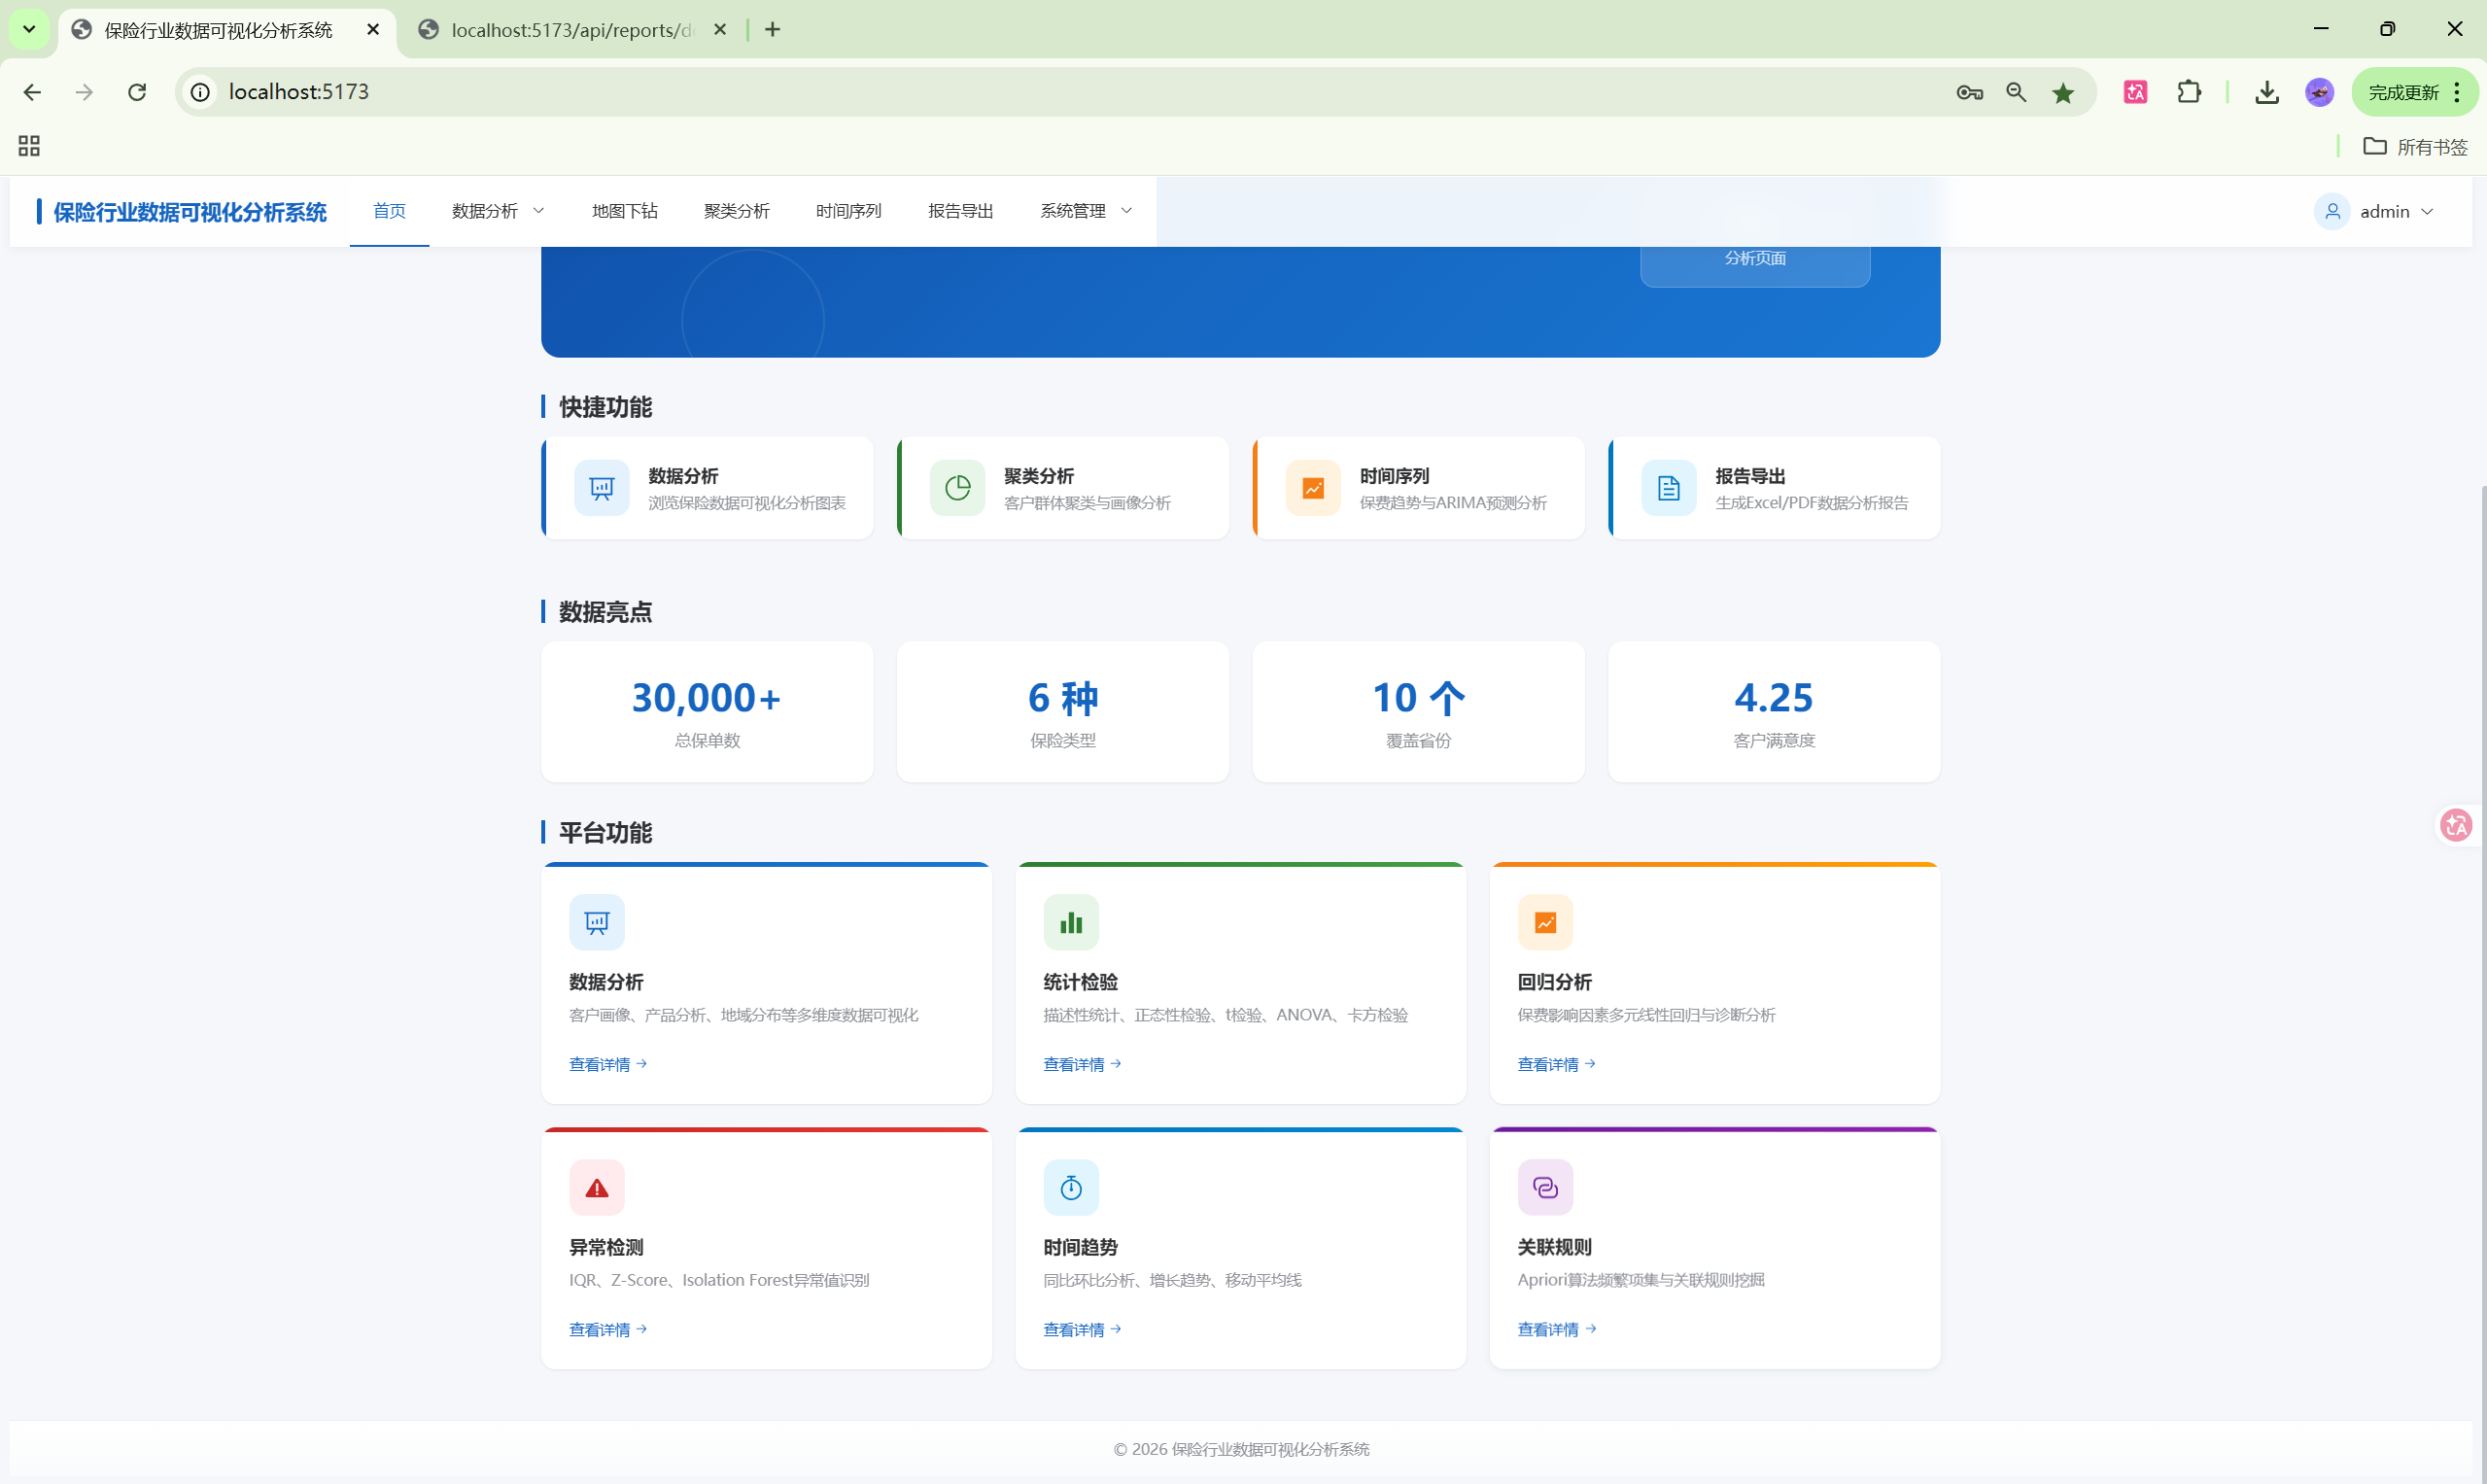
Task: Click the 统计检验 bar chart icon
Action: pos(1070,922)
